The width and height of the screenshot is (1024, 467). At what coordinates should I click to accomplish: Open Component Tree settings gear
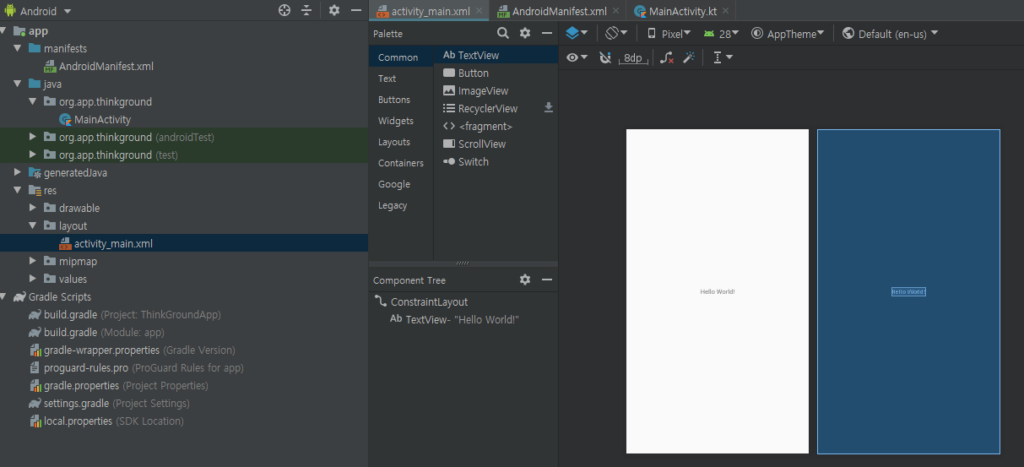pos(525,280)
